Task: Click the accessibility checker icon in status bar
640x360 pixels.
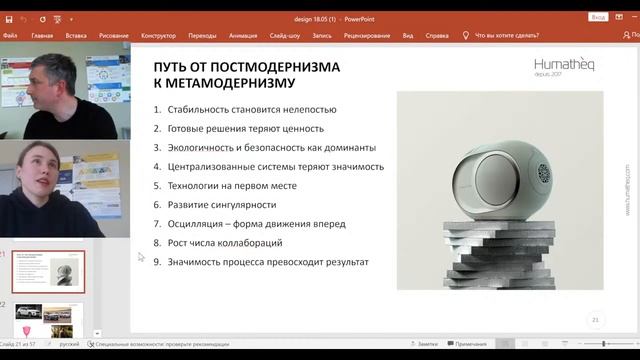Action: (91, 344)
